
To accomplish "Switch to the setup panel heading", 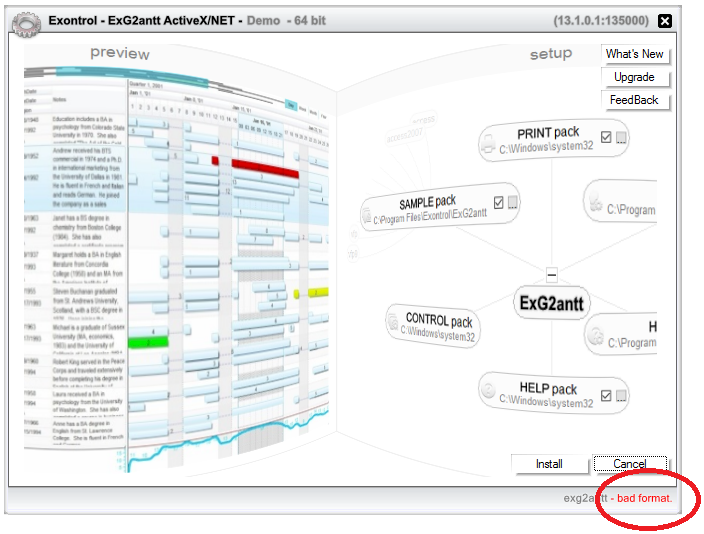I will click(551, 54).
